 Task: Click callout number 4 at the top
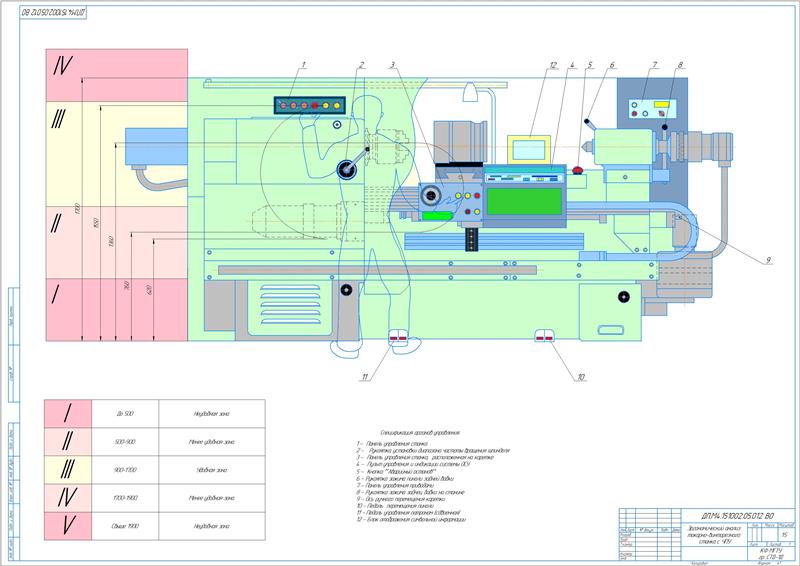572,65
